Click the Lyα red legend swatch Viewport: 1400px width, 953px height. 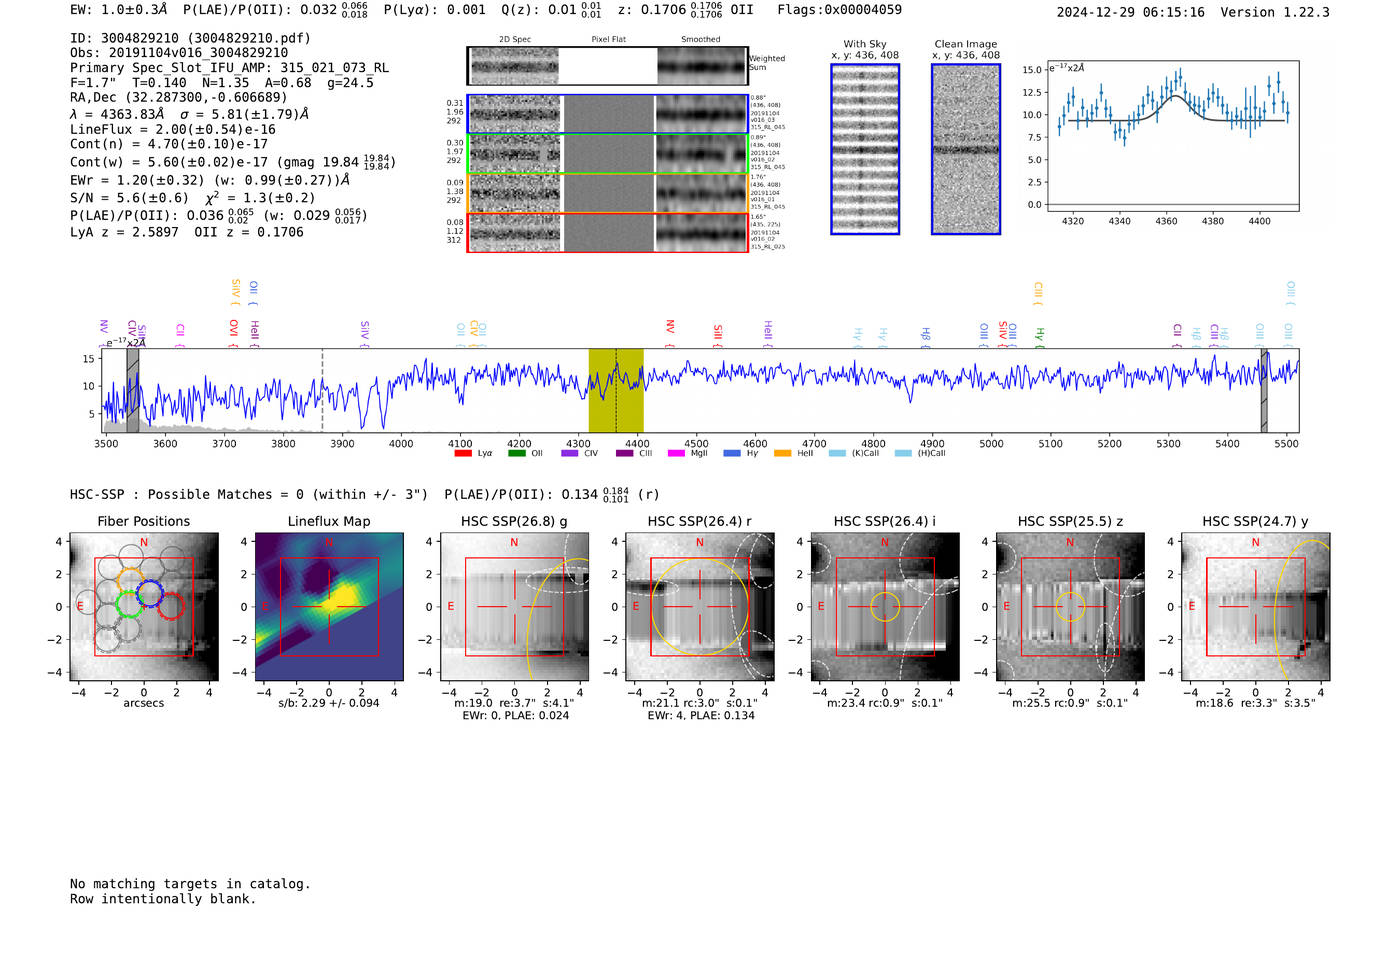462,453
